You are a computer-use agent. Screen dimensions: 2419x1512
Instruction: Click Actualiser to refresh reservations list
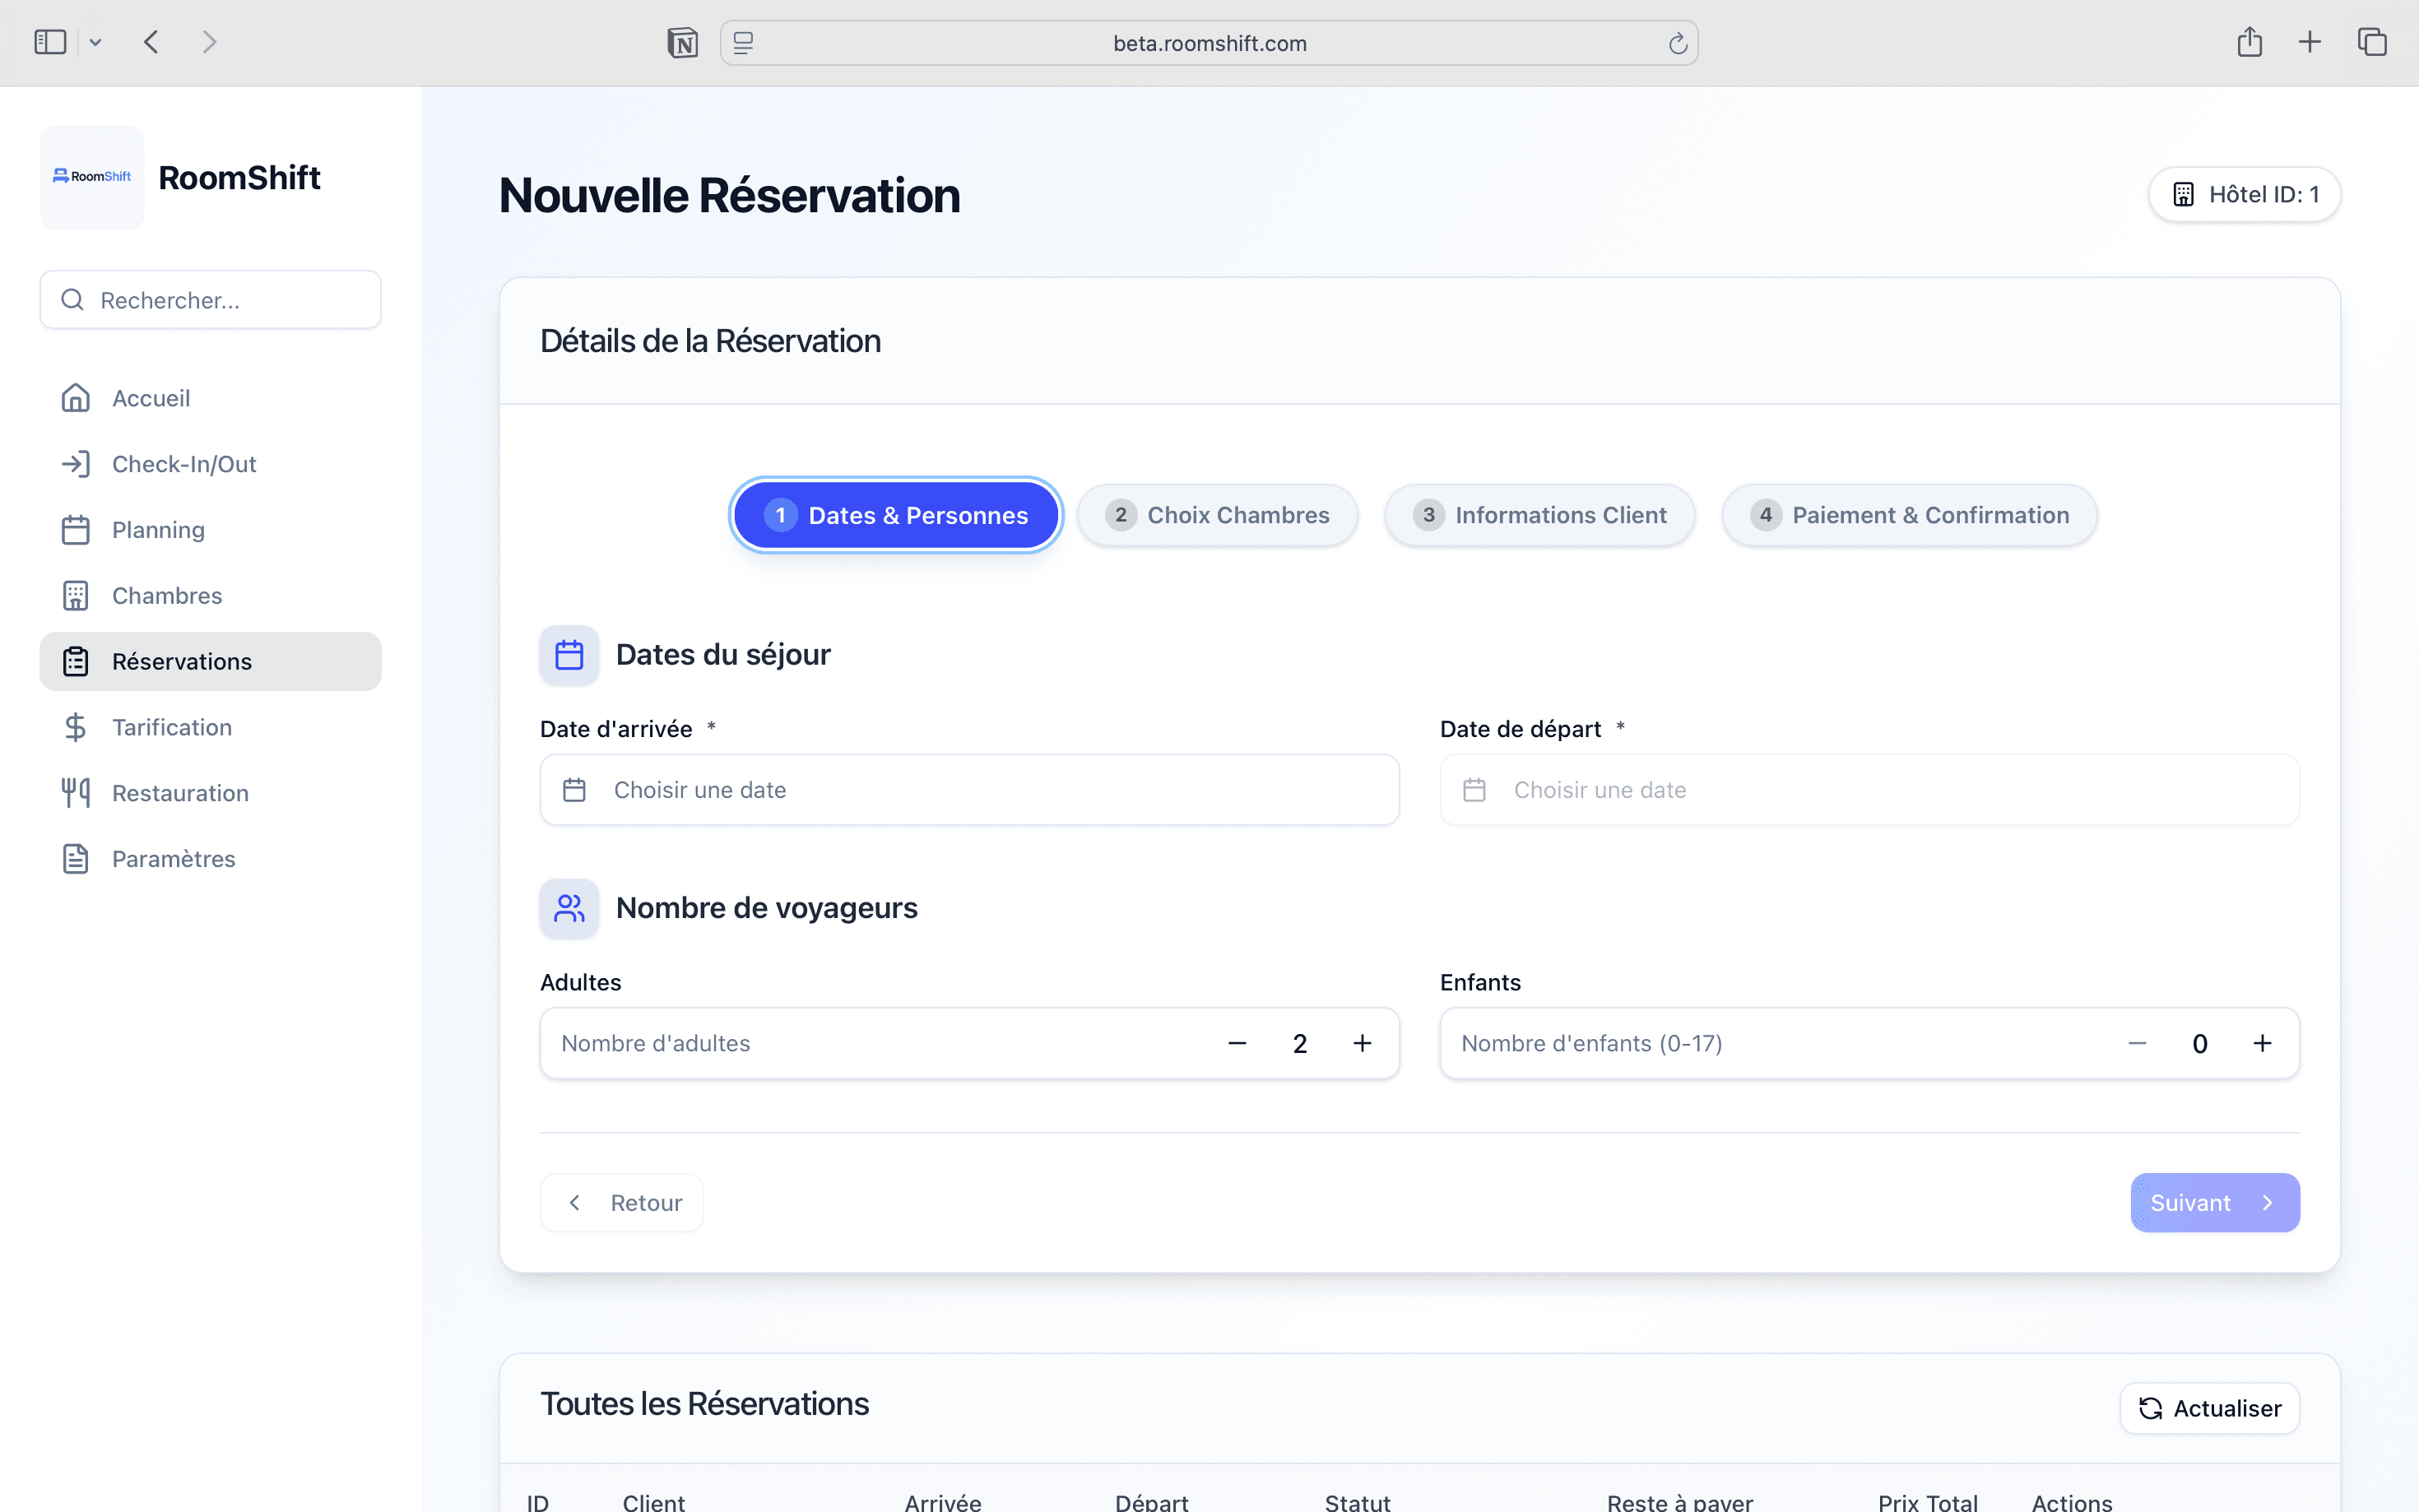(x=2209, y=1408)
